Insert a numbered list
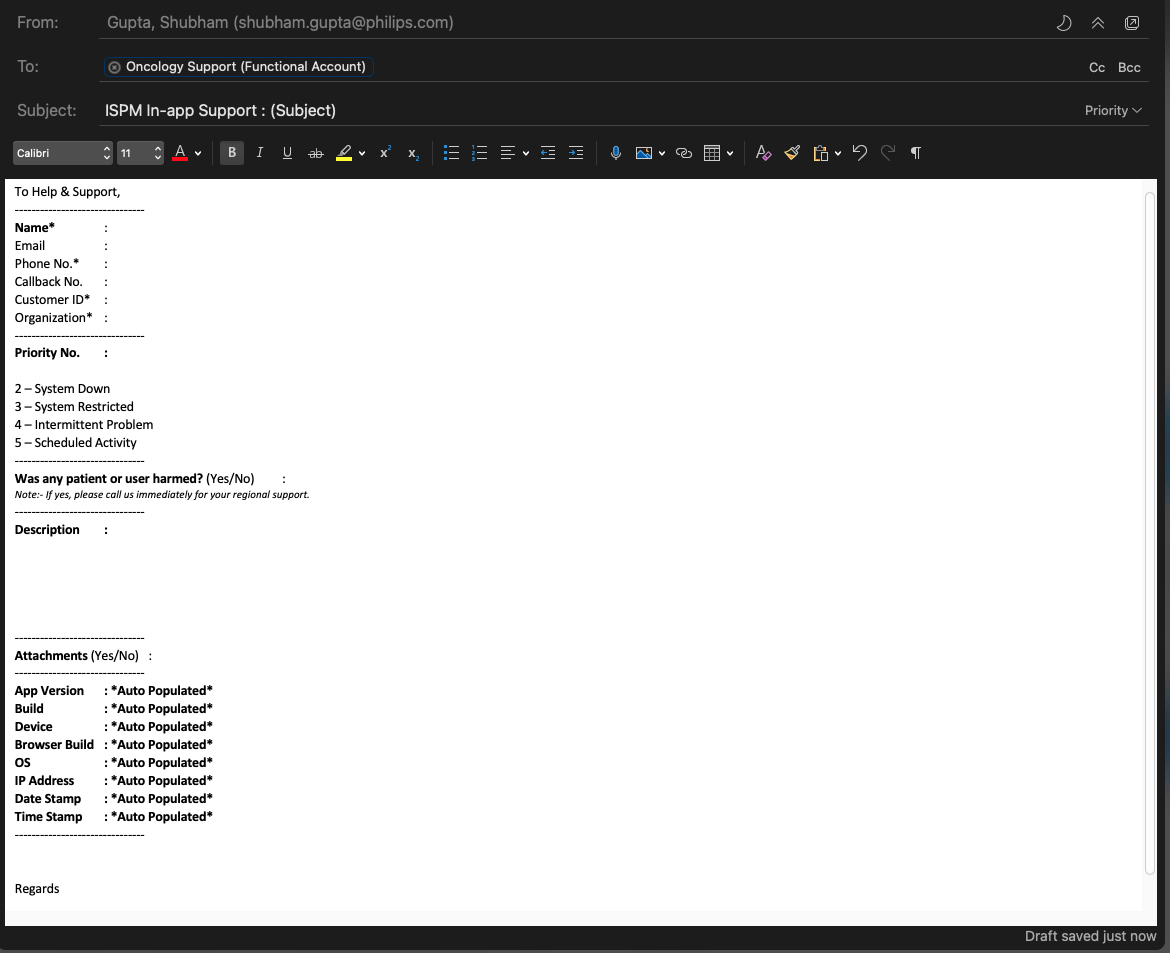 coord(480,153)
